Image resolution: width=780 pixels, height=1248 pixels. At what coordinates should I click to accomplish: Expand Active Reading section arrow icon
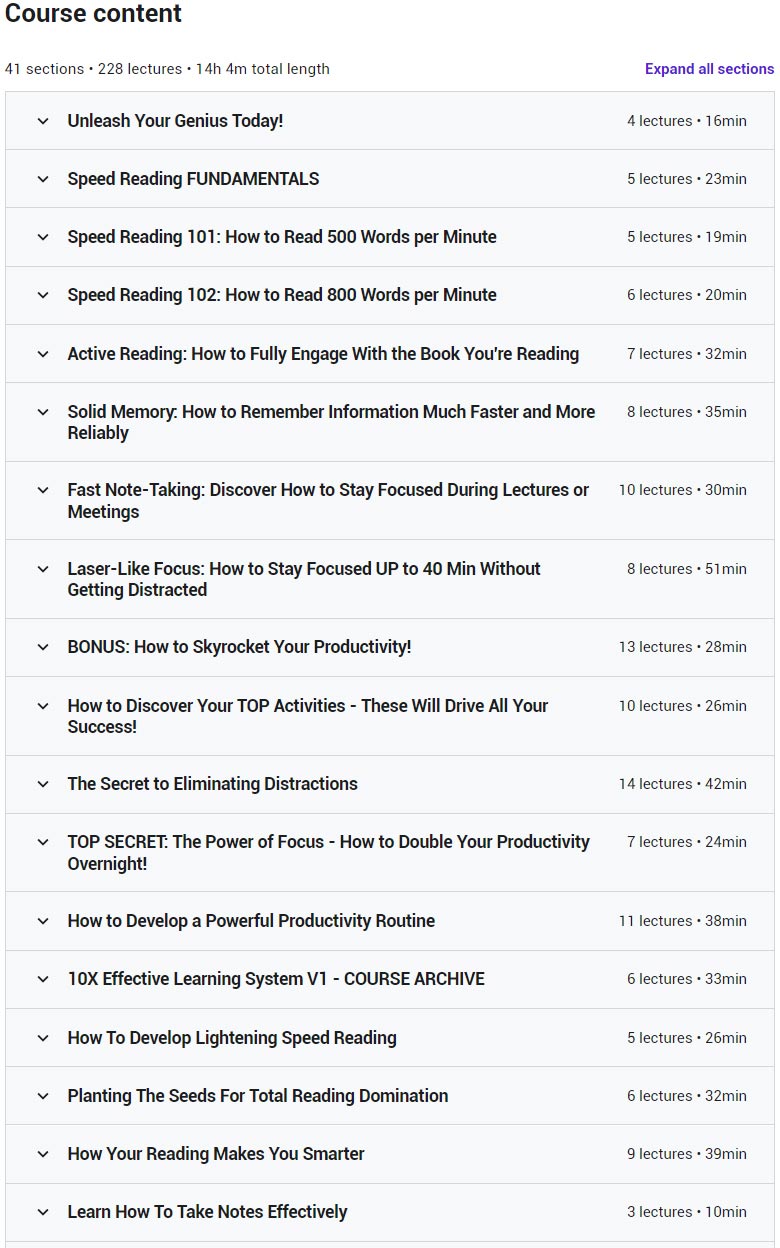(x=43, y=354)
